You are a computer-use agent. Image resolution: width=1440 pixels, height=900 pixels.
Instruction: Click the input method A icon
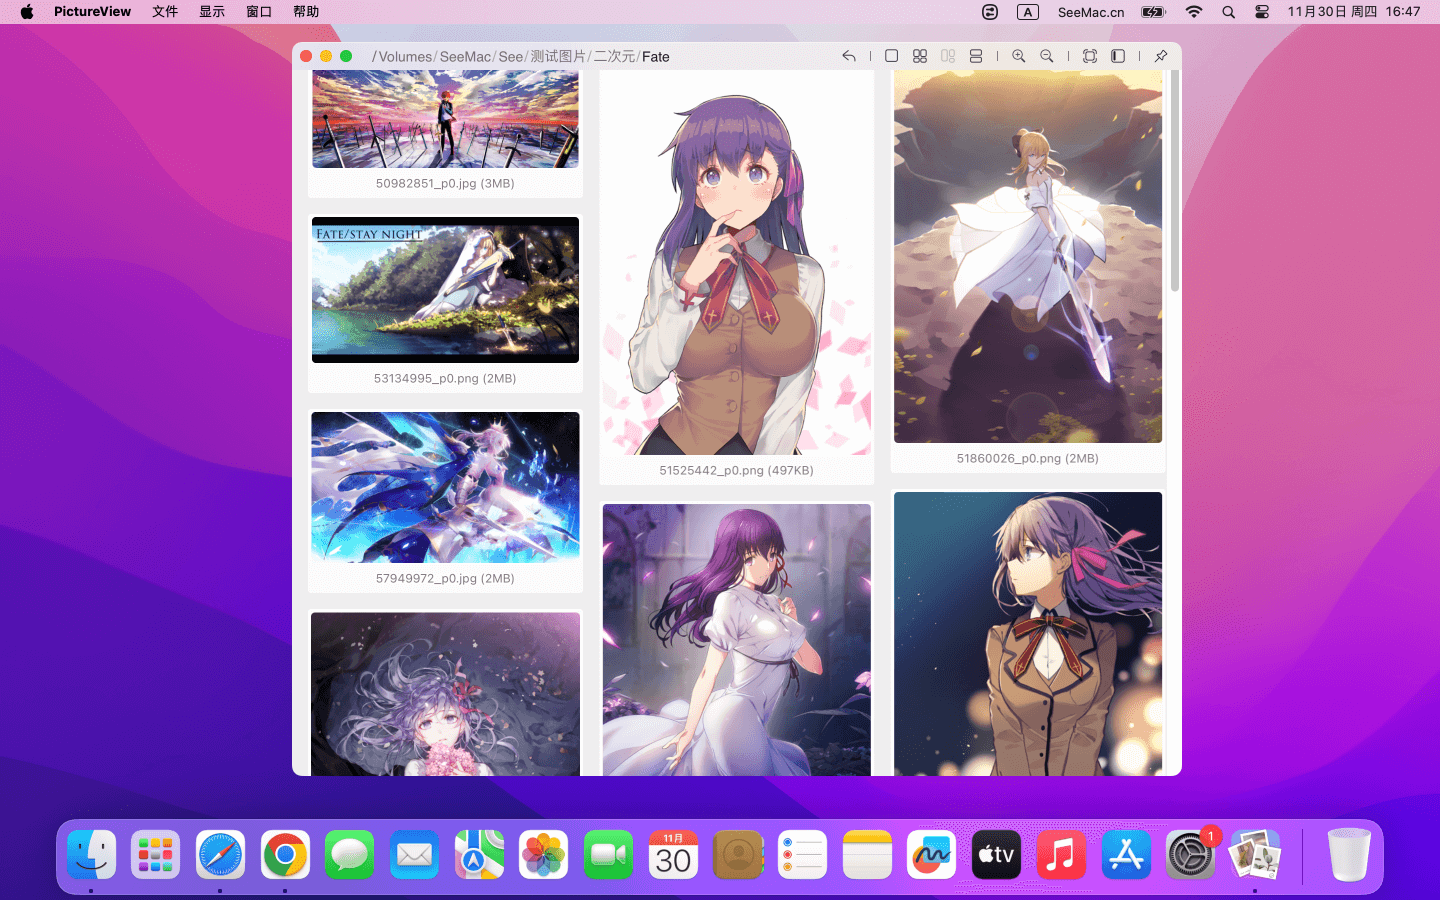click(x=1028, y=12)
